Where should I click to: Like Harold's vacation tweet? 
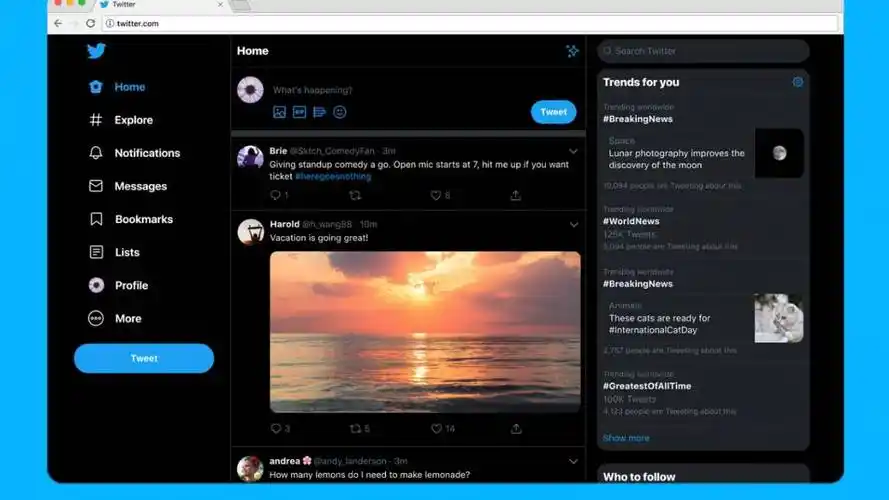pyautogui.click(x=436, y=428)
